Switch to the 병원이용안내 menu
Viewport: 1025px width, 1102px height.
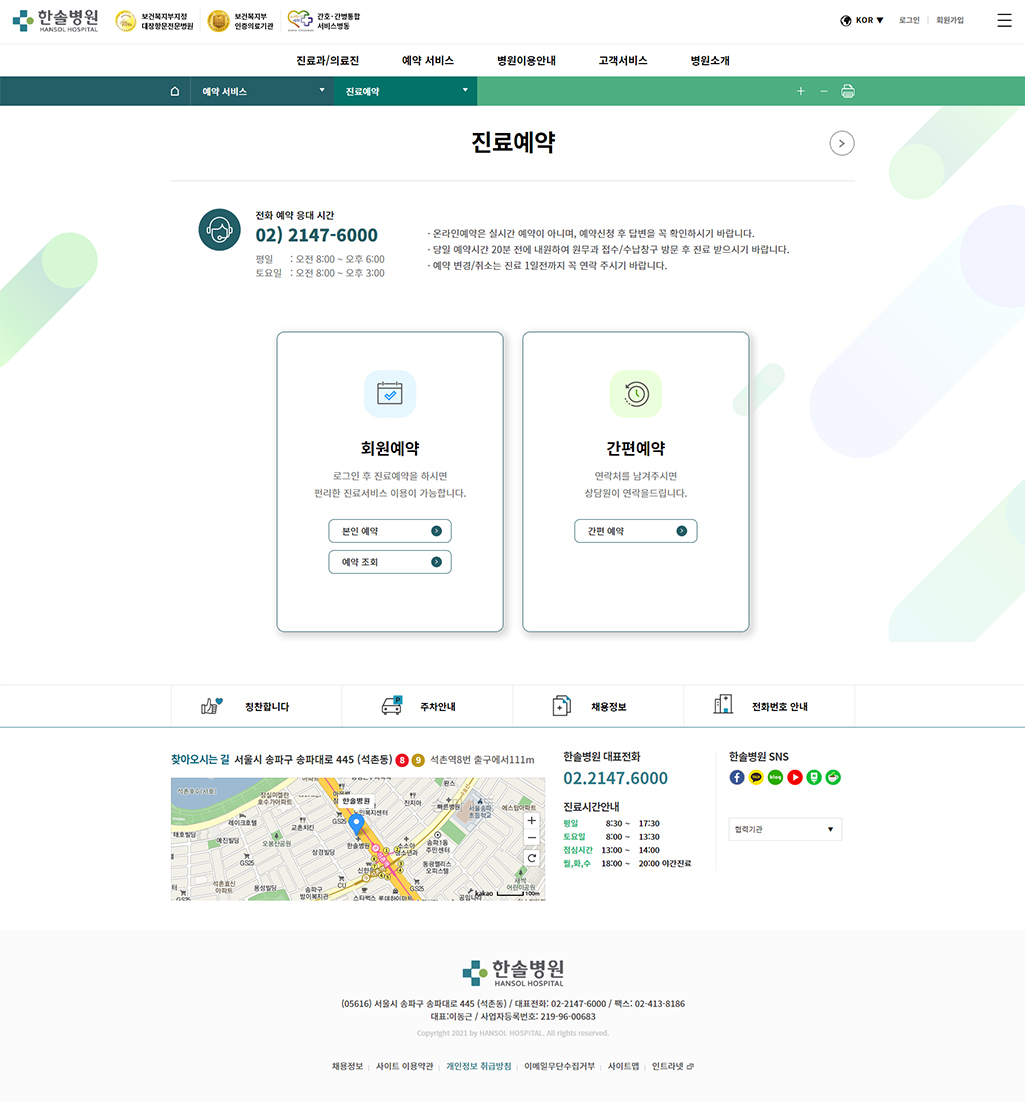pos(524,60)
